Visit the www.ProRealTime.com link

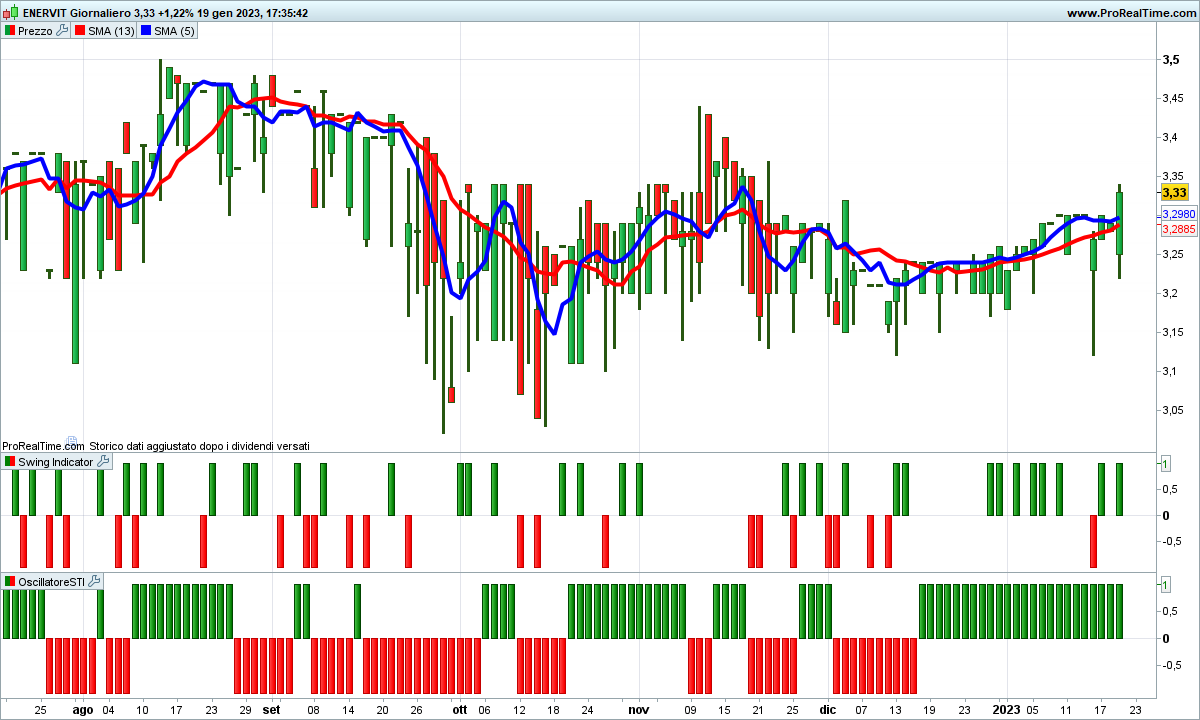[x=1131, y=13]
